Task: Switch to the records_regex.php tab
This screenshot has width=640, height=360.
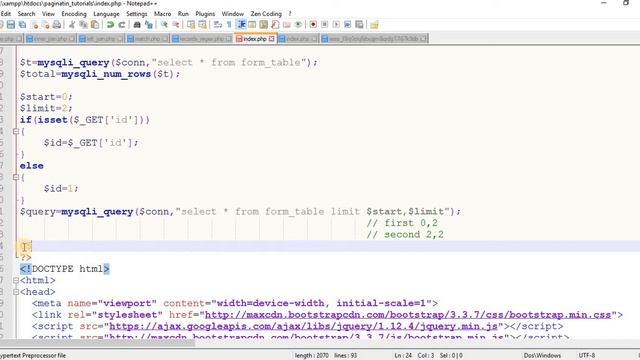Action: point(202,39)
